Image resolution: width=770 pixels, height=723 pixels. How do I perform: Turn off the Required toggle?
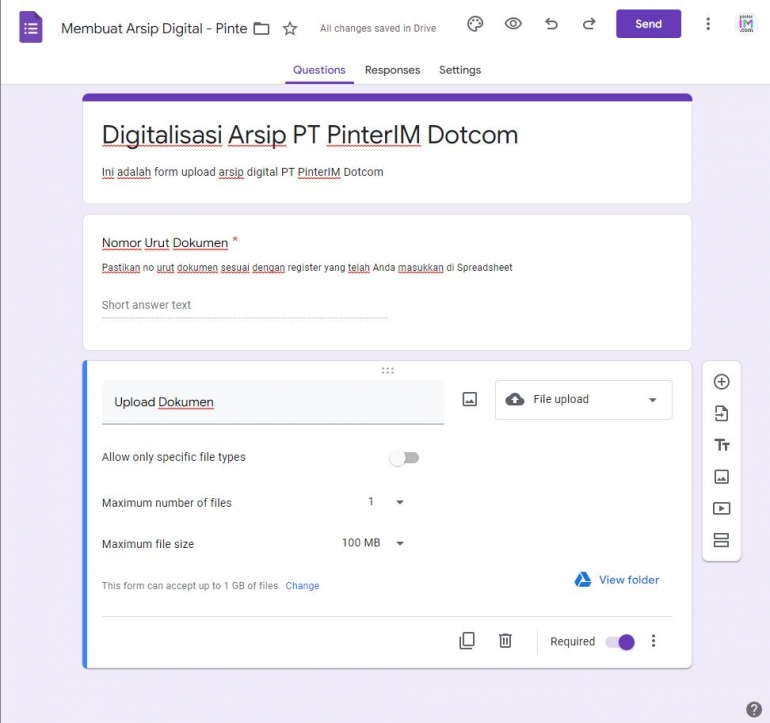(x=620, y=641)
